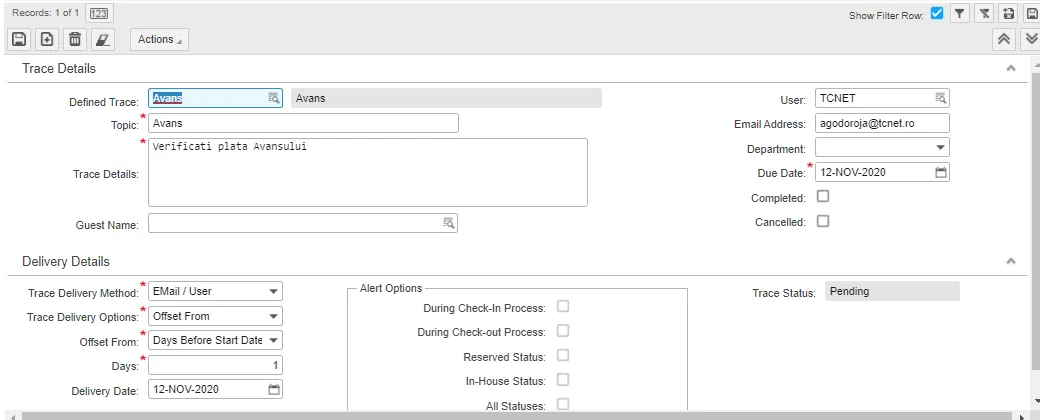Click the record count 123 icon
1040x420 pixels.
[x=98, y=13]
